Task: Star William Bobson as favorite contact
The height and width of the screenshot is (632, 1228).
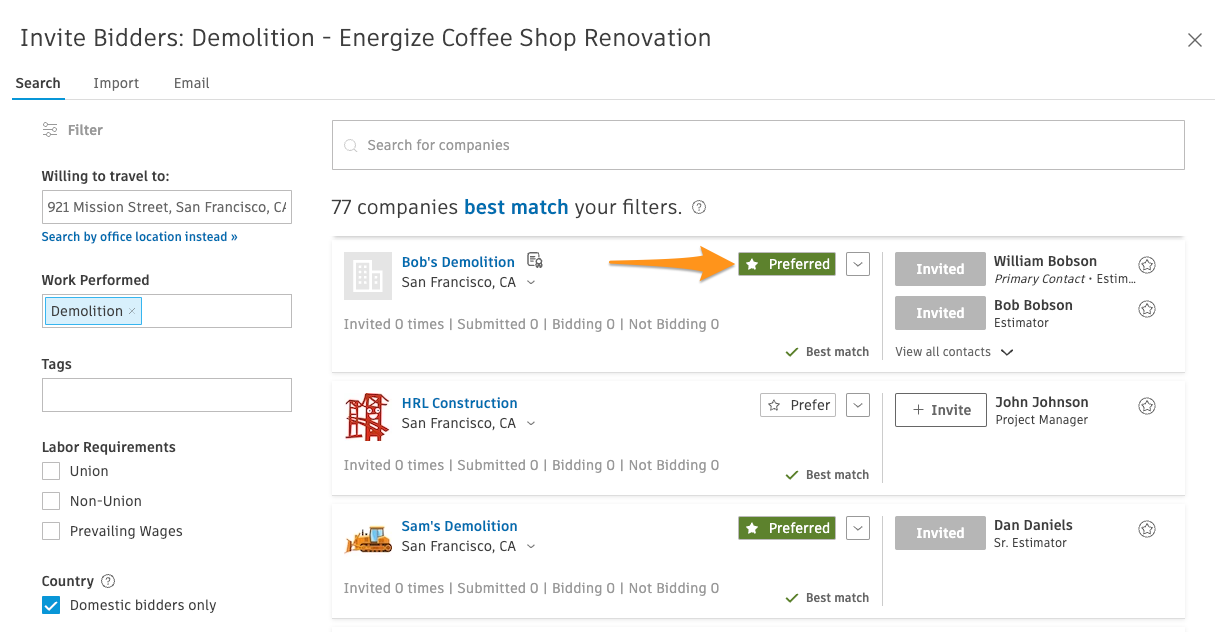Action: [1147, 265]
